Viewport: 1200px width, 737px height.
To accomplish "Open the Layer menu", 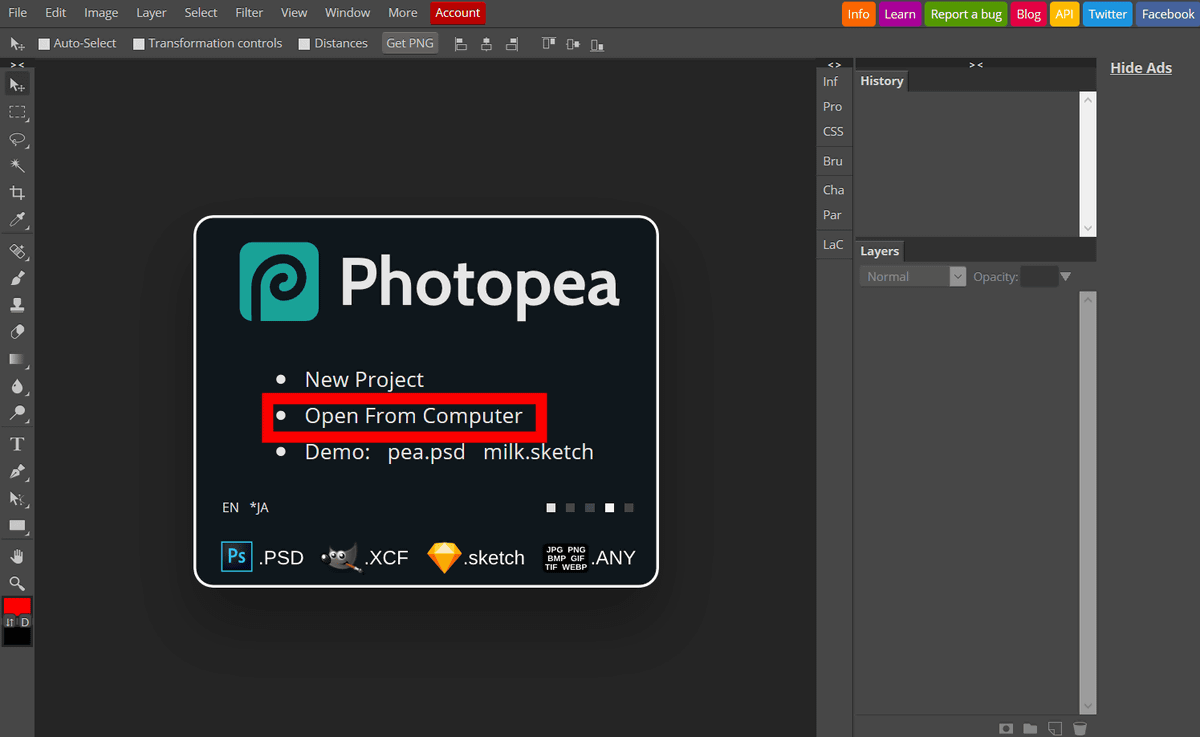I will [x=151, y=13].
